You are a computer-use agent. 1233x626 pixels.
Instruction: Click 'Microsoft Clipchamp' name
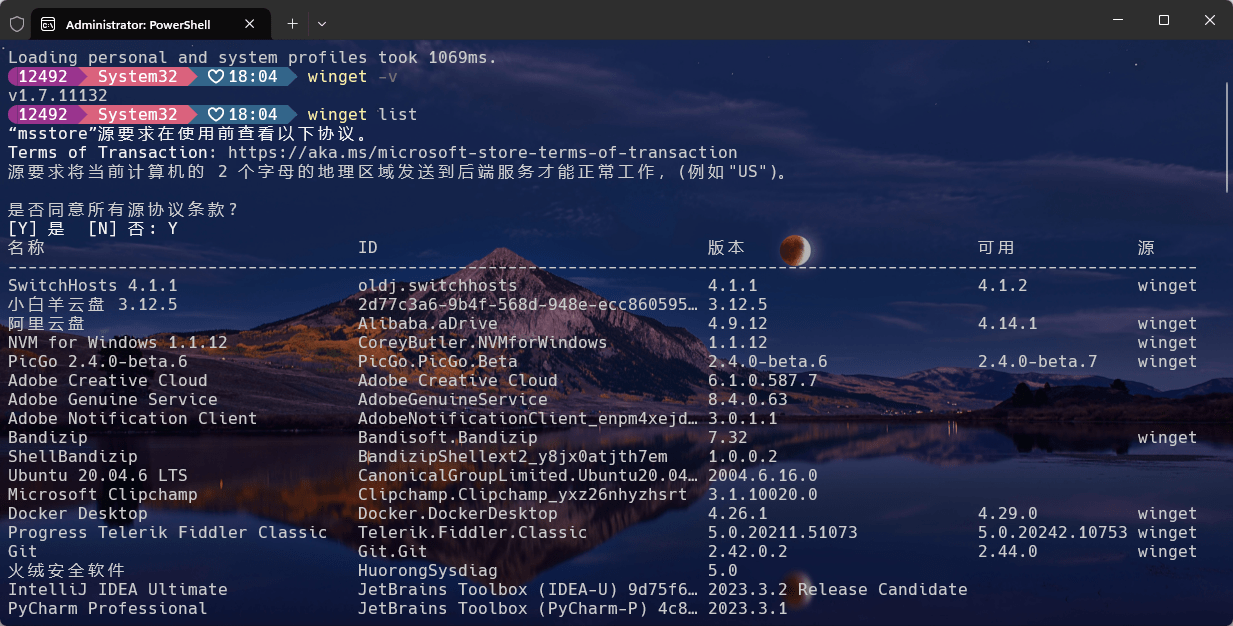[103, 495]
